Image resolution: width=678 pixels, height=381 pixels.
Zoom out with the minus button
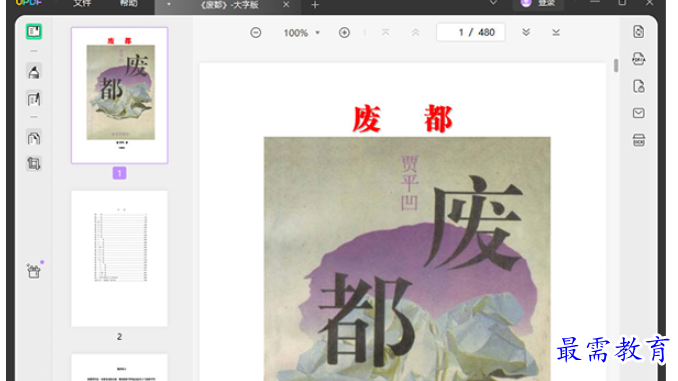tap(256, 32)
